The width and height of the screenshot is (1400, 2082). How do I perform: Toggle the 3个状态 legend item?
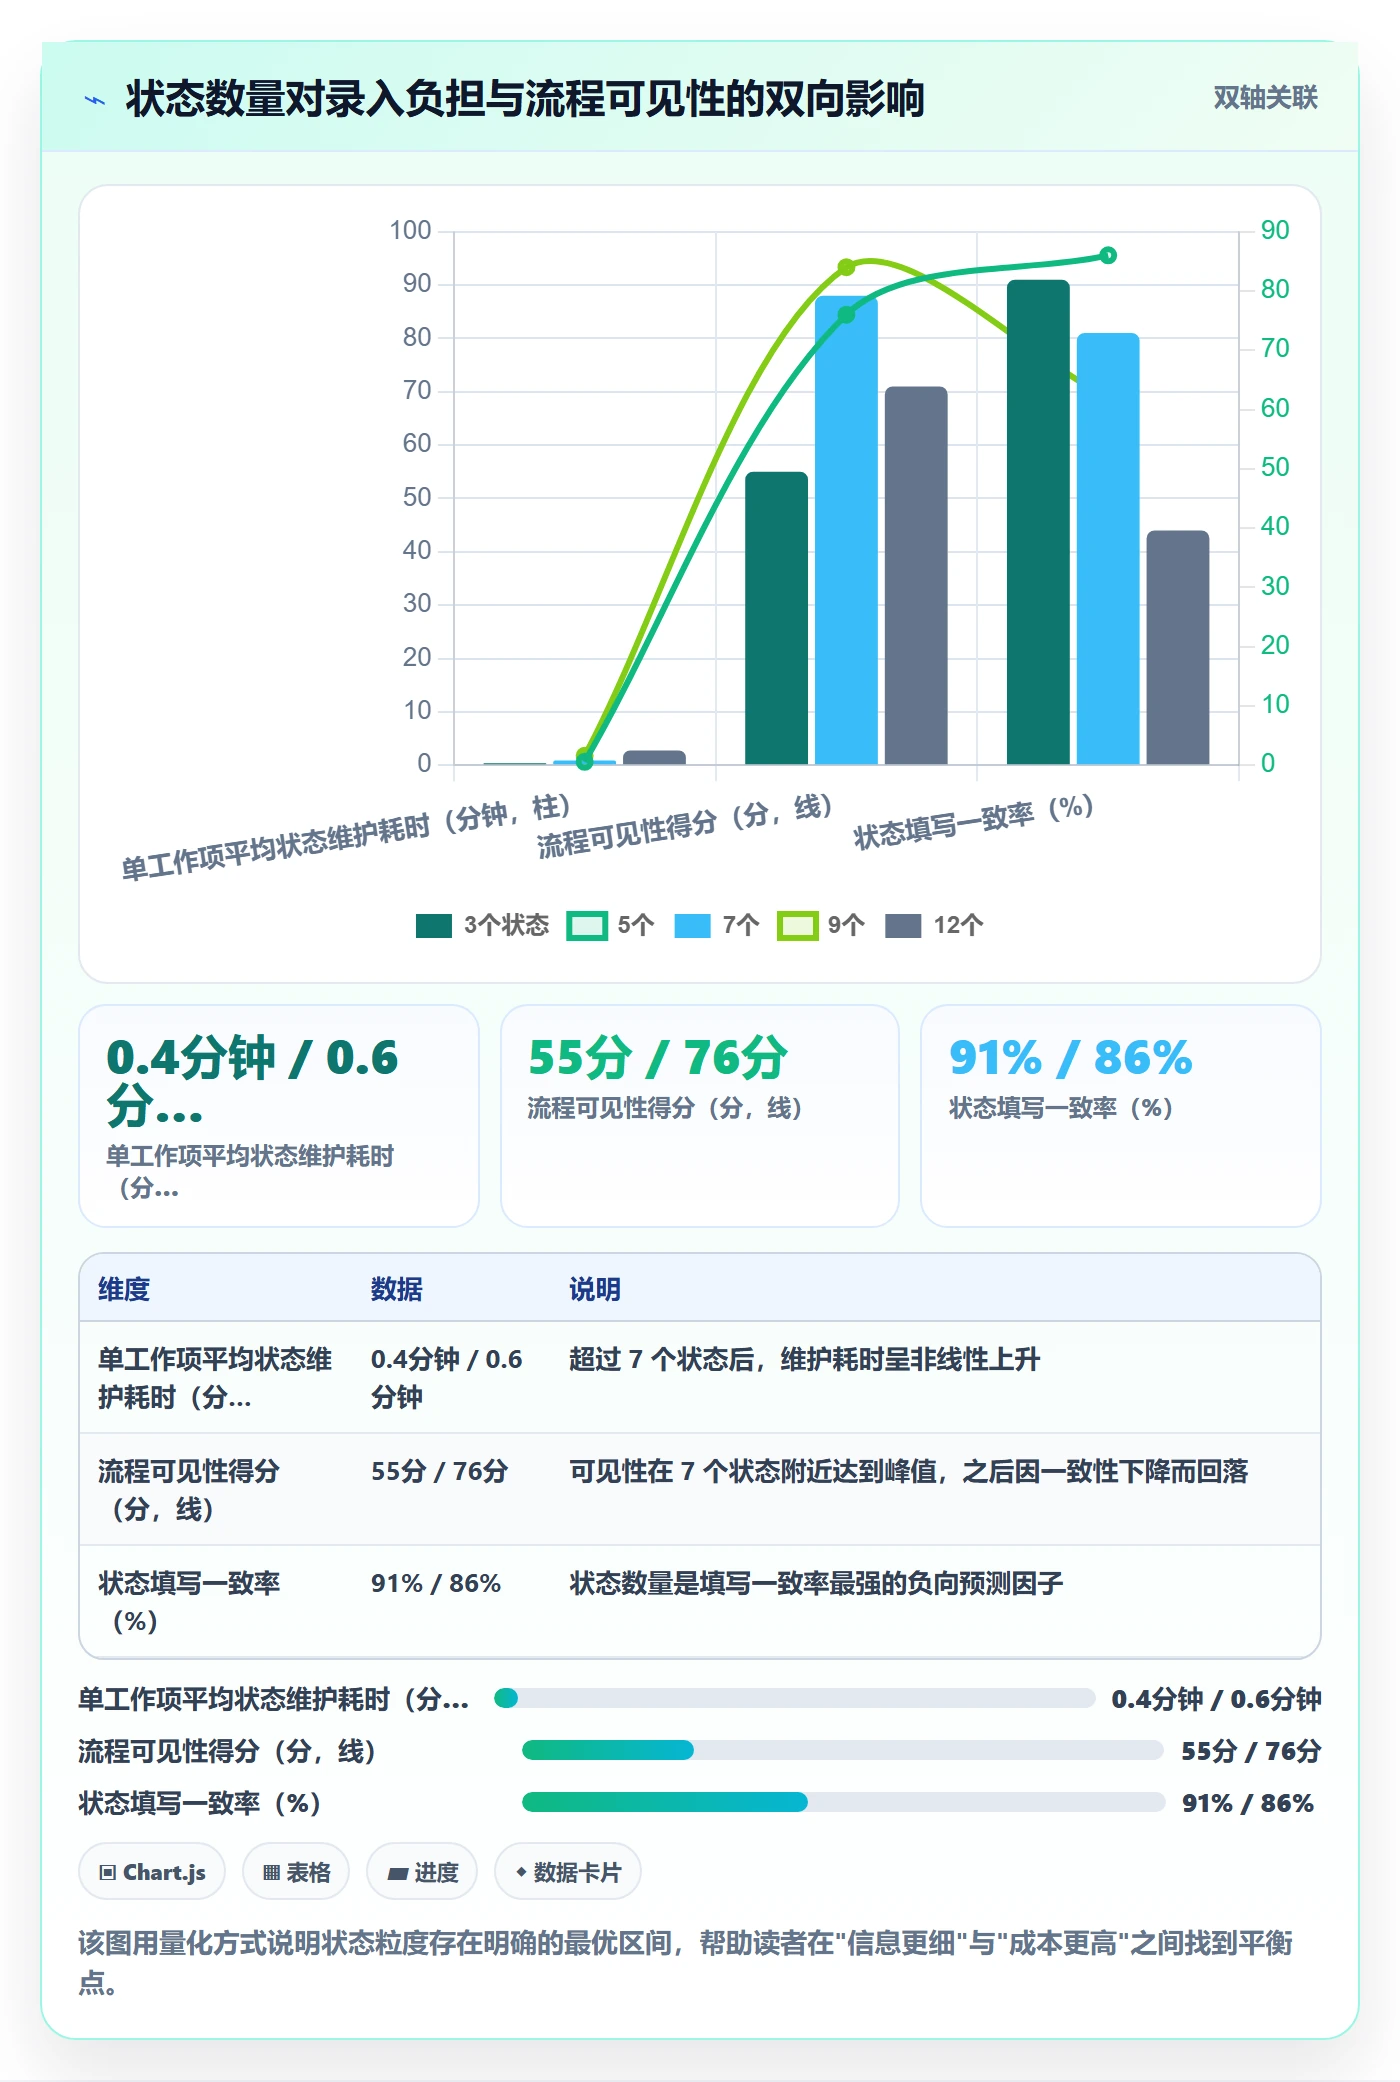[x=482, y=925]
